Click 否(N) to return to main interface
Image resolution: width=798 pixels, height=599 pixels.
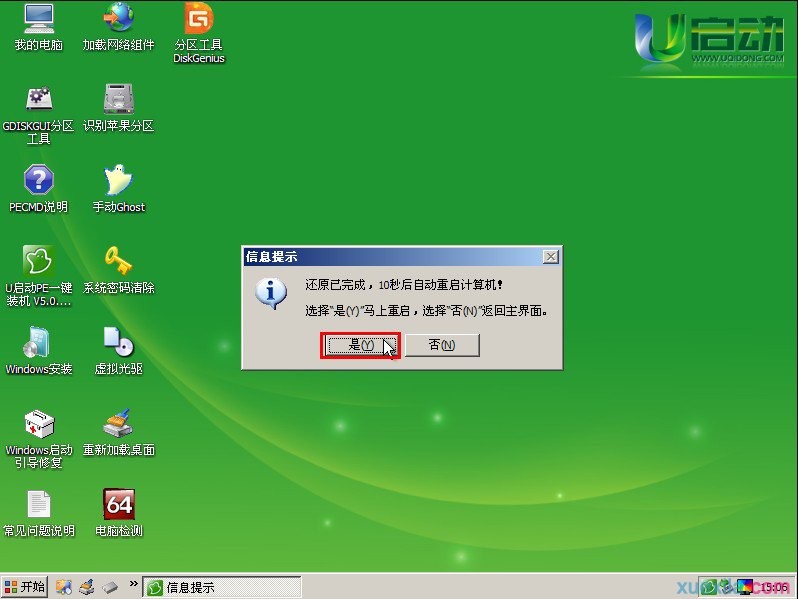(442, 345)
